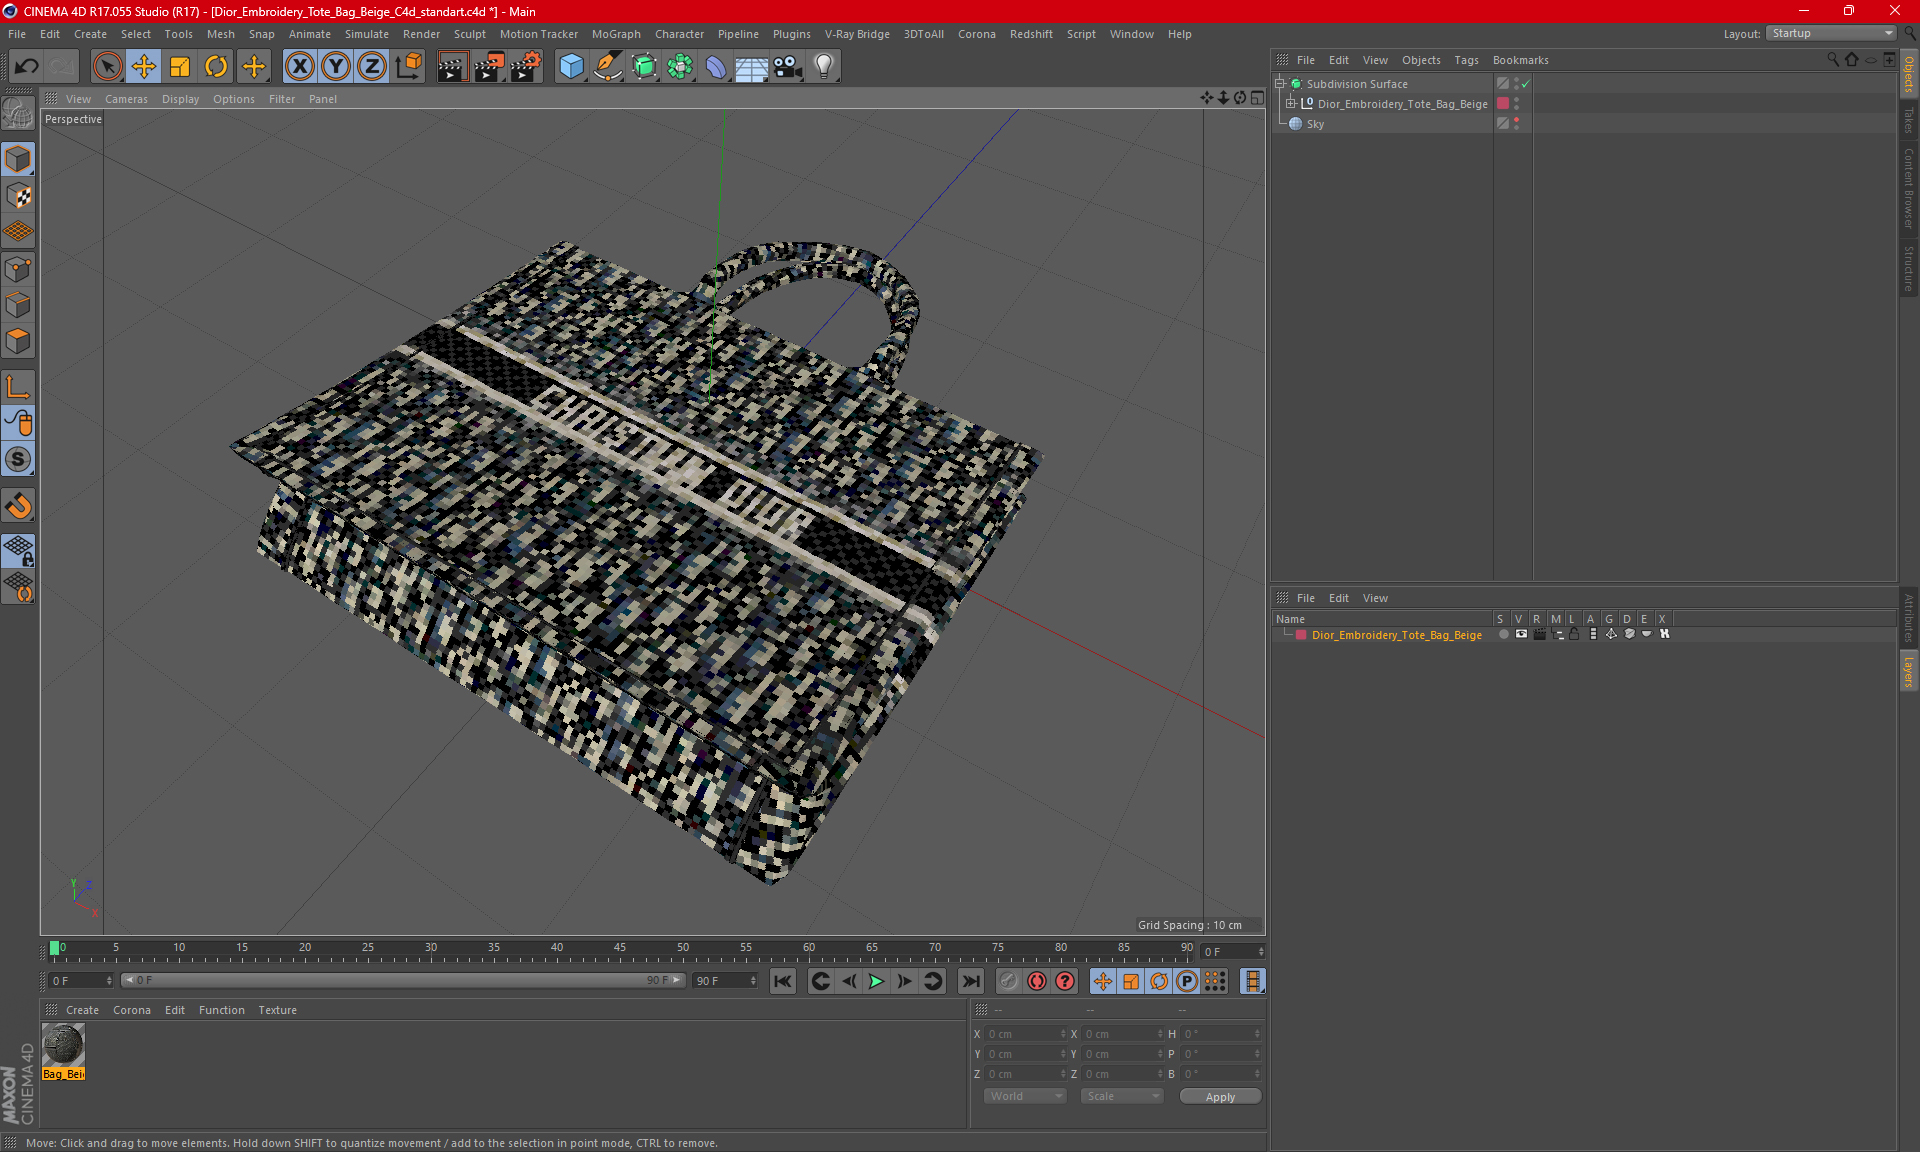Open Object Manager Tags menu
The height and width of the screenshot is (1152, 1920).
click(x=1466, y=60)
